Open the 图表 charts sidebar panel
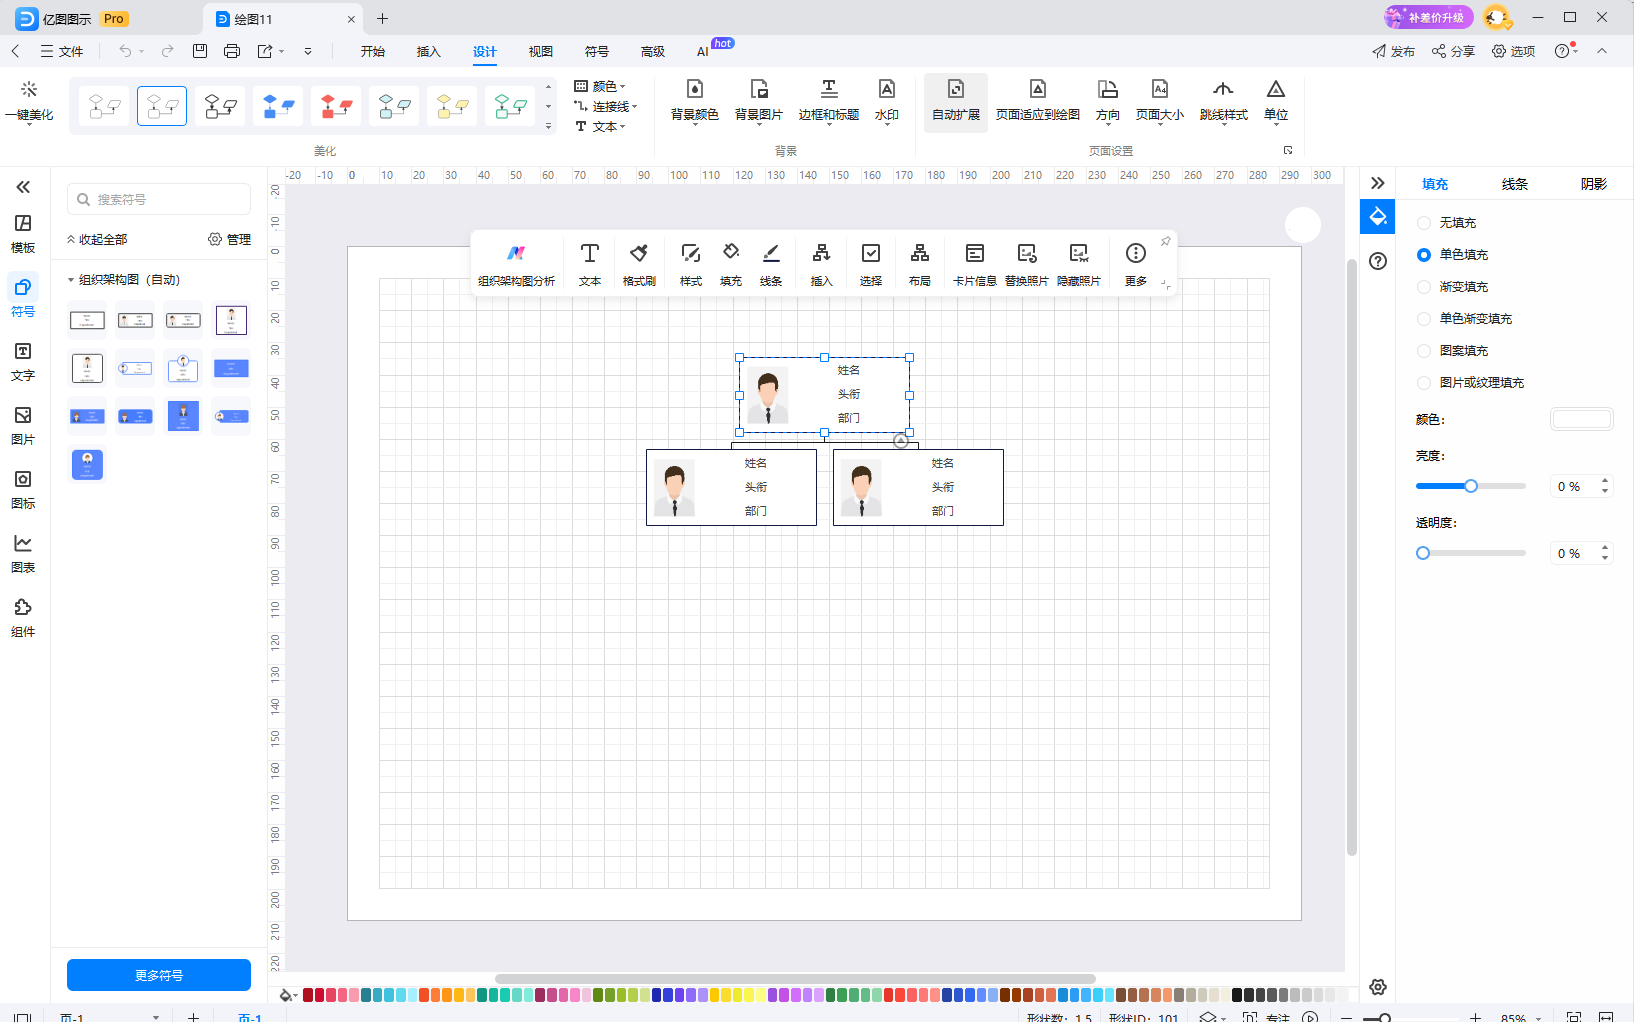Viewport: 1634px width, 1022px height. pos(23,553)
